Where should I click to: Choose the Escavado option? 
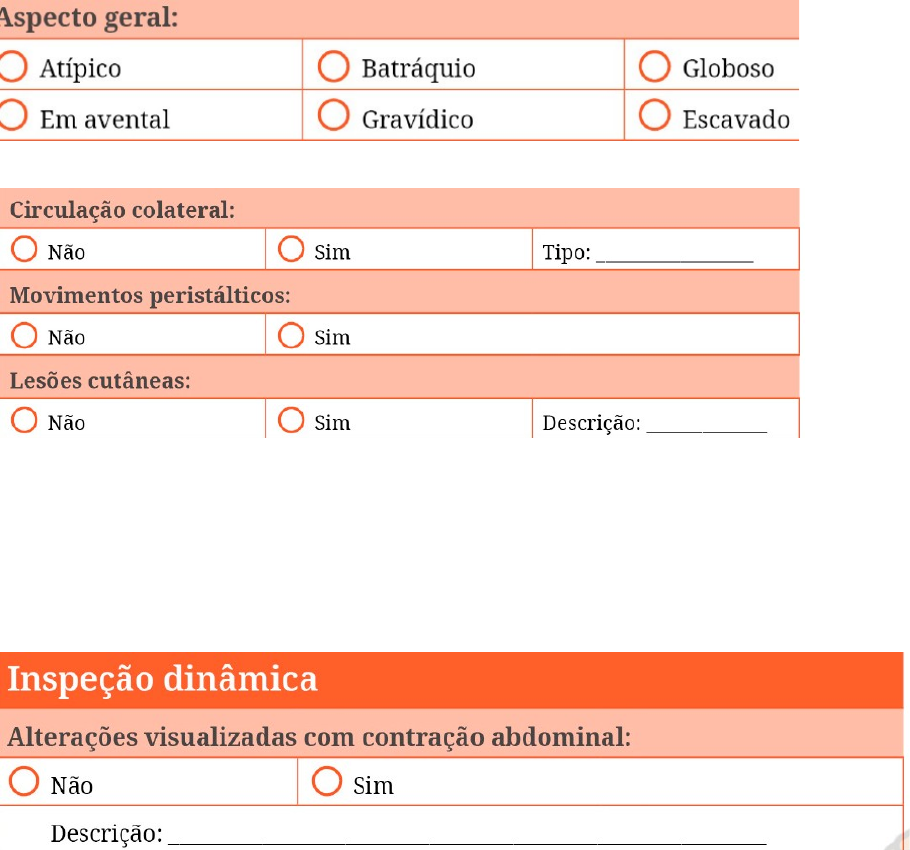coord(655,115)
